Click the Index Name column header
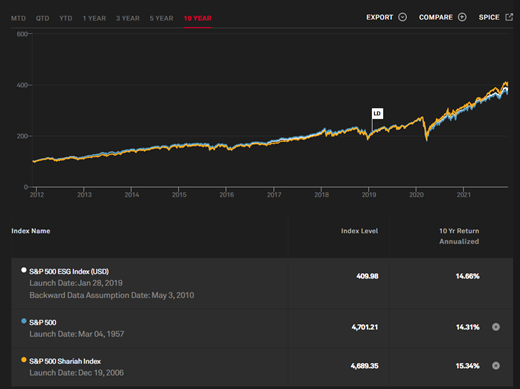The image size is (520, 389). (x=31, y=231)
